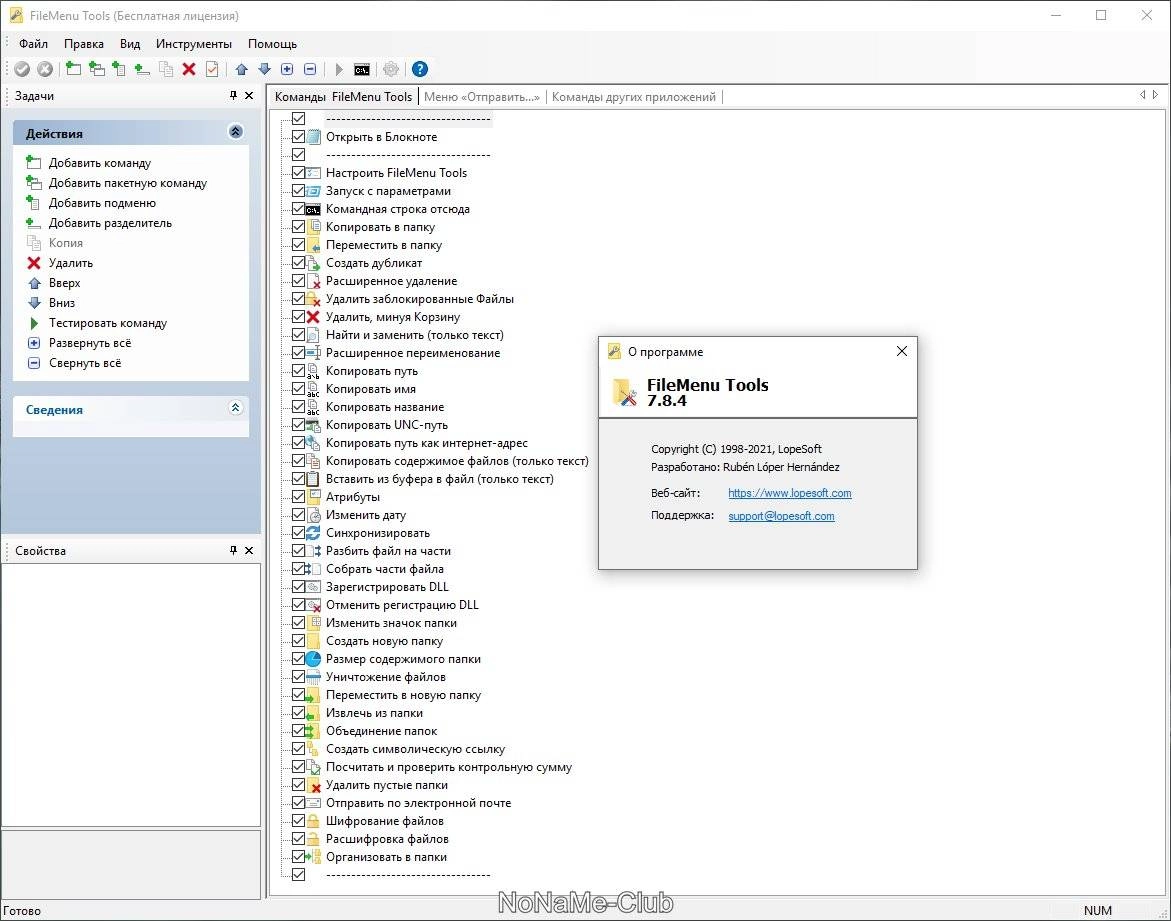1171x921 pixels.
Task: Switch to Команды других приложений tab
Action: tap(634, 96)
